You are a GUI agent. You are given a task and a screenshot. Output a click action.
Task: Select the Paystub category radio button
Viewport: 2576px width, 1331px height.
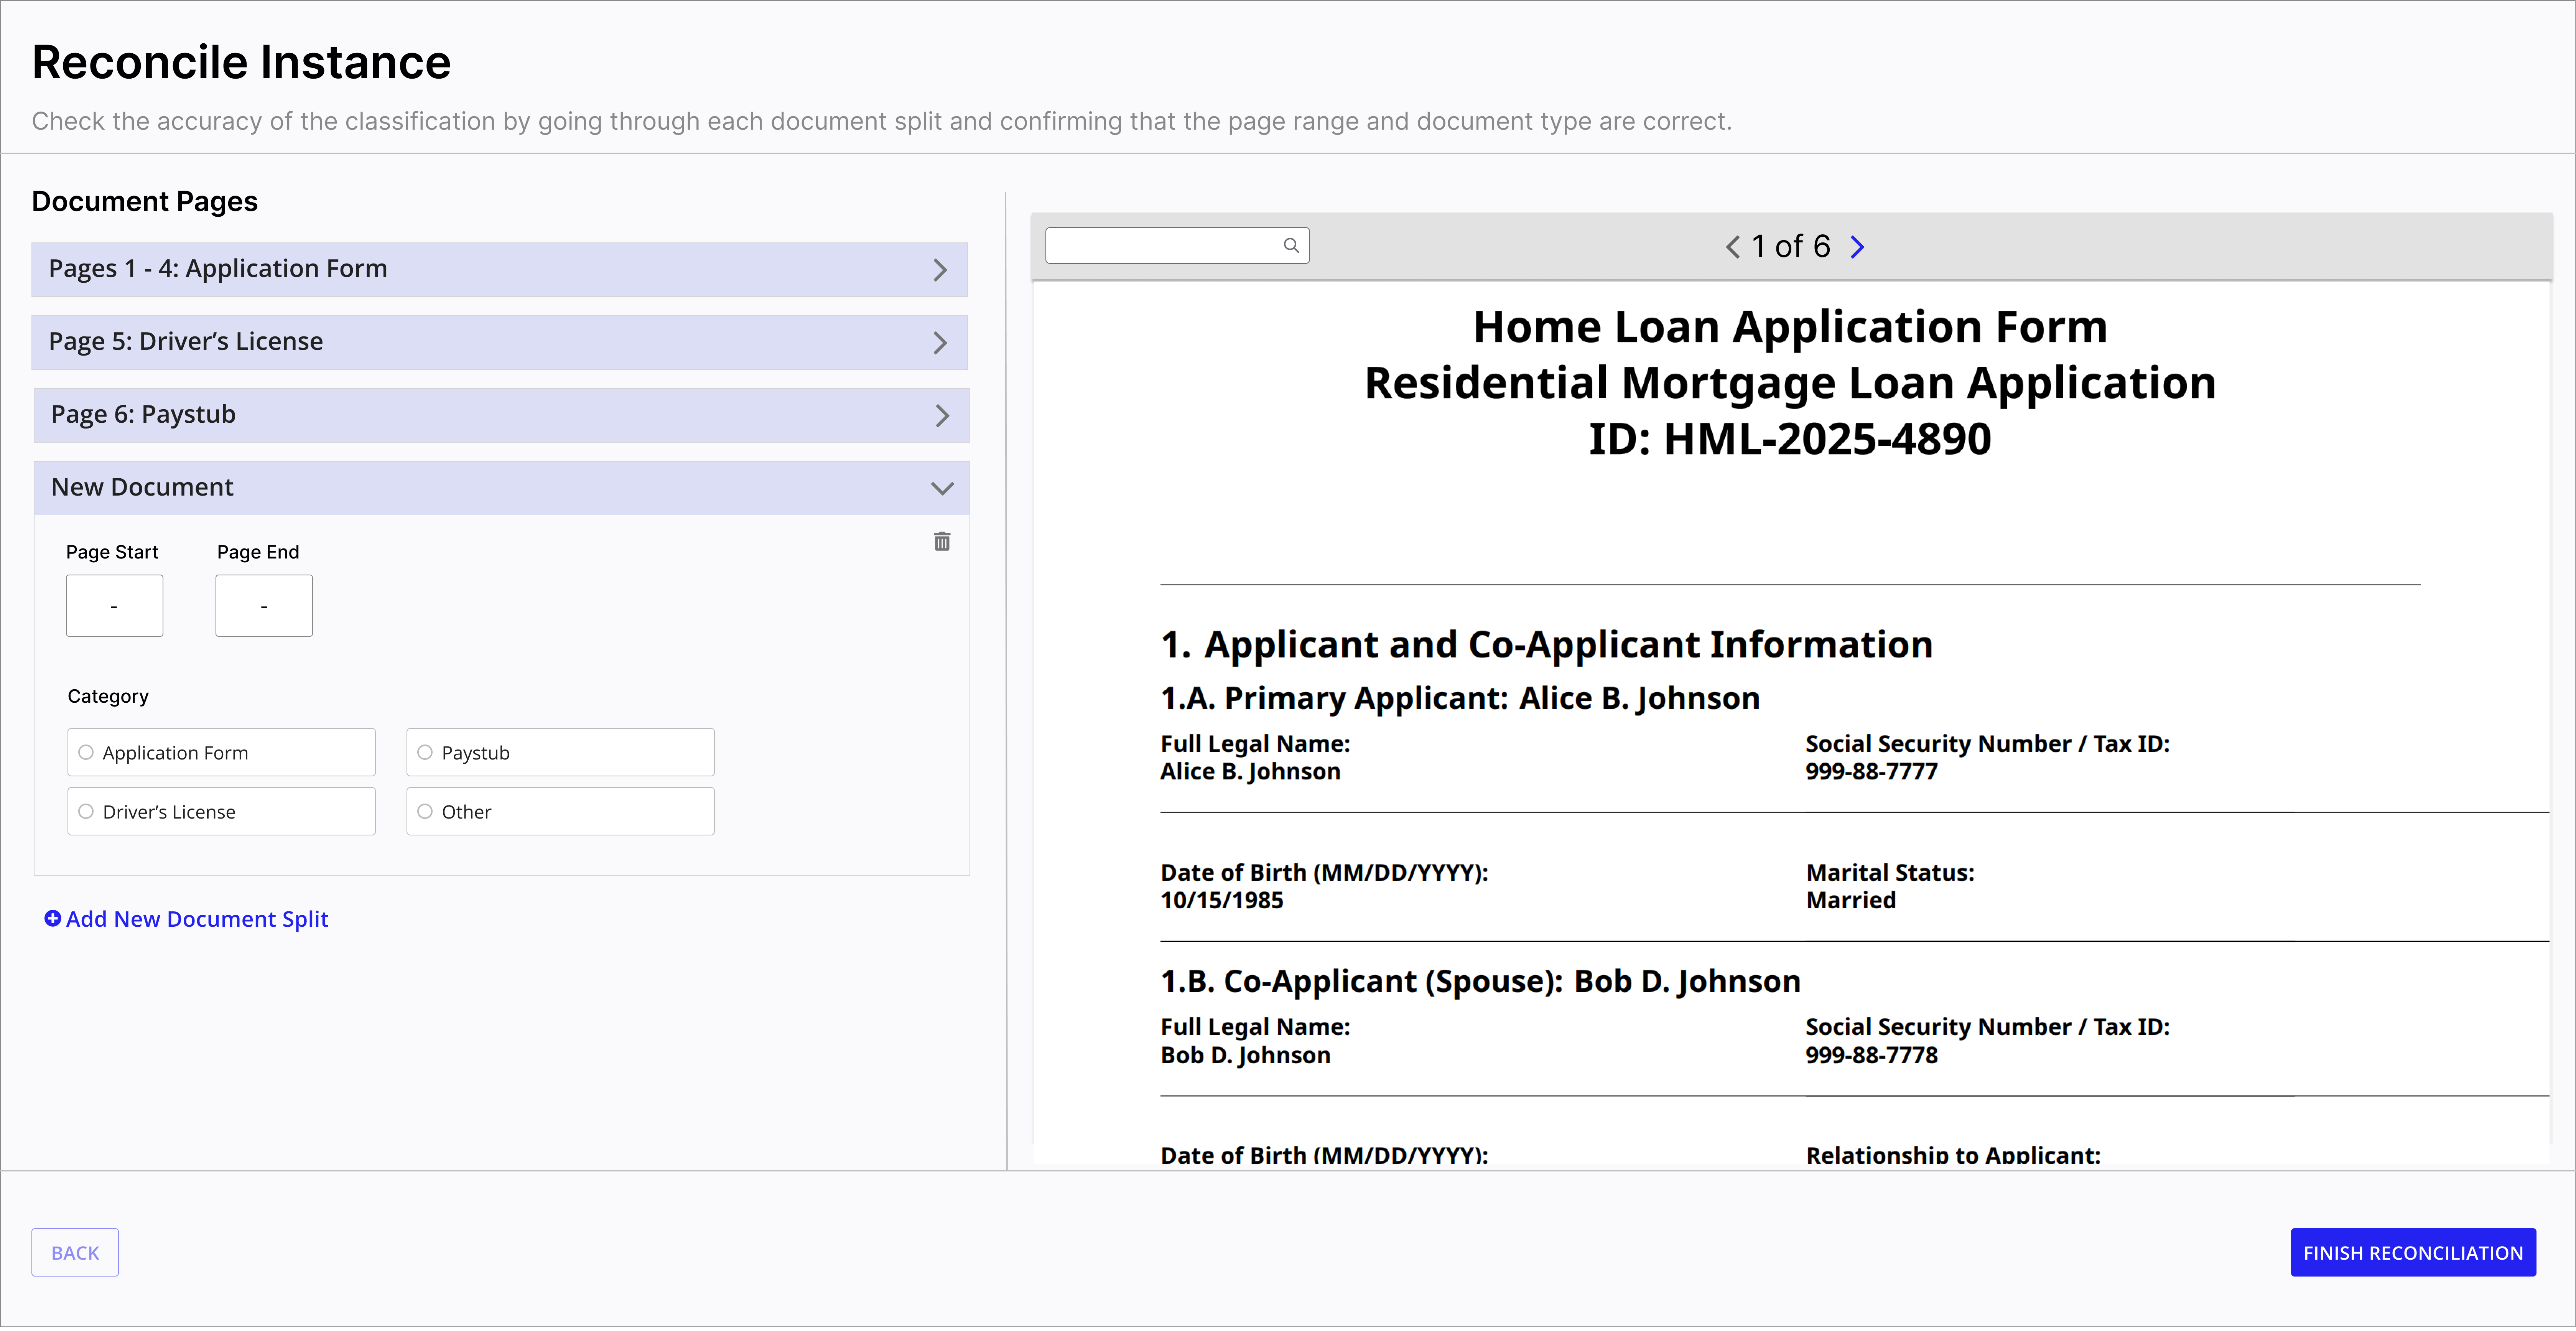(x=424, y=753)
